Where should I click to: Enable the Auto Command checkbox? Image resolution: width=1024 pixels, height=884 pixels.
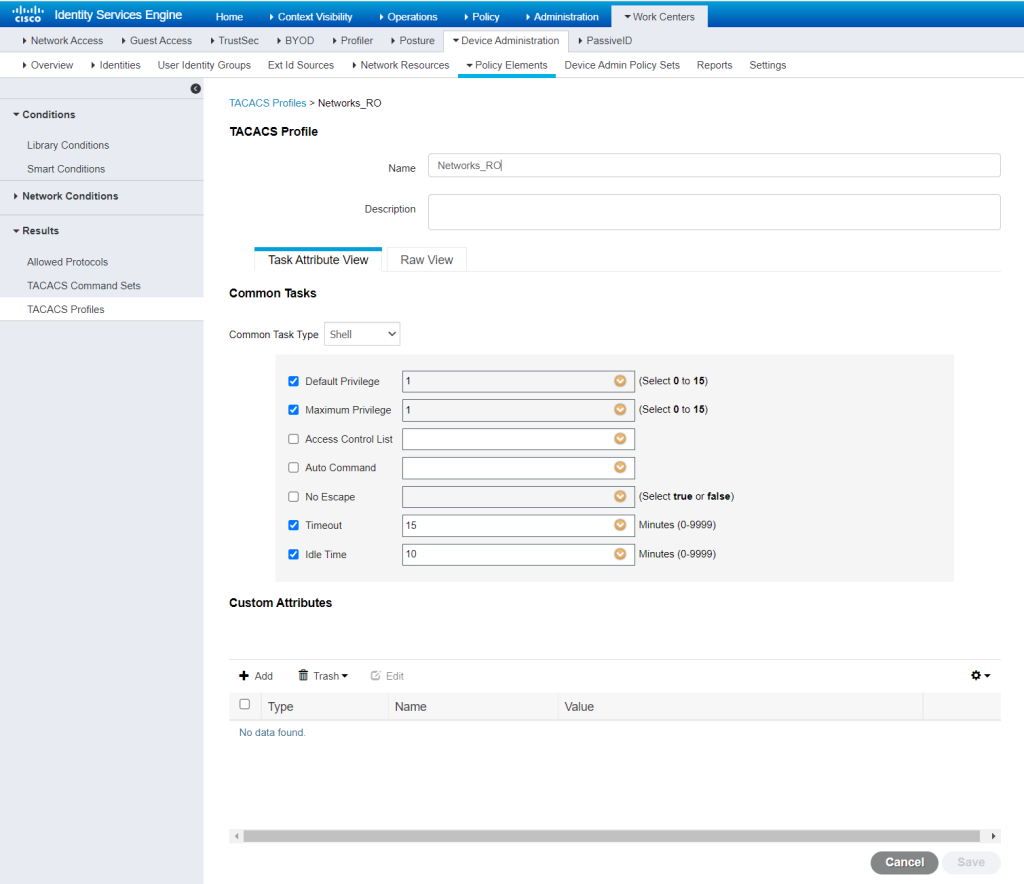click(293, 467)
